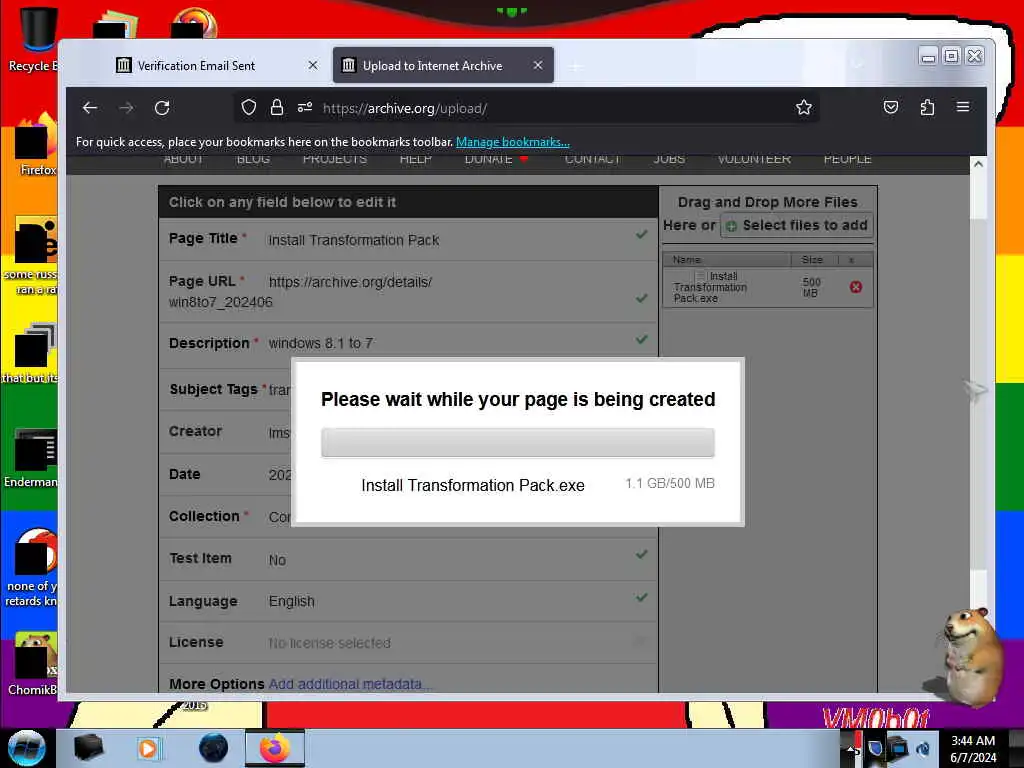
Task: Remove Install Transformation Pack.exe with red X
Action: click(x=856, y=287)
